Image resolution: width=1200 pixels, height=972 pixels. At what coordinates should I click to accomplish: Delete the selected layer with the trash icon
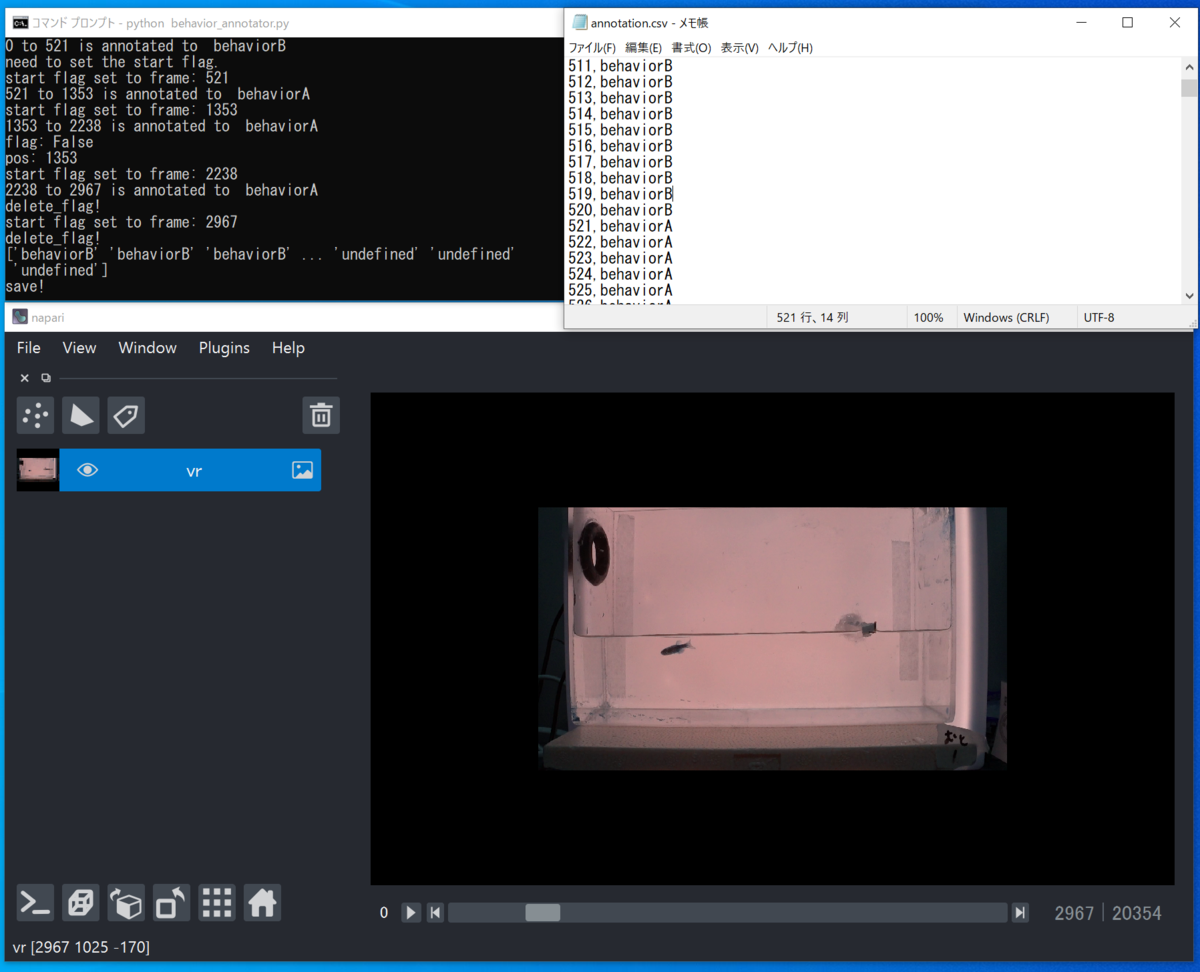[321, 415]
